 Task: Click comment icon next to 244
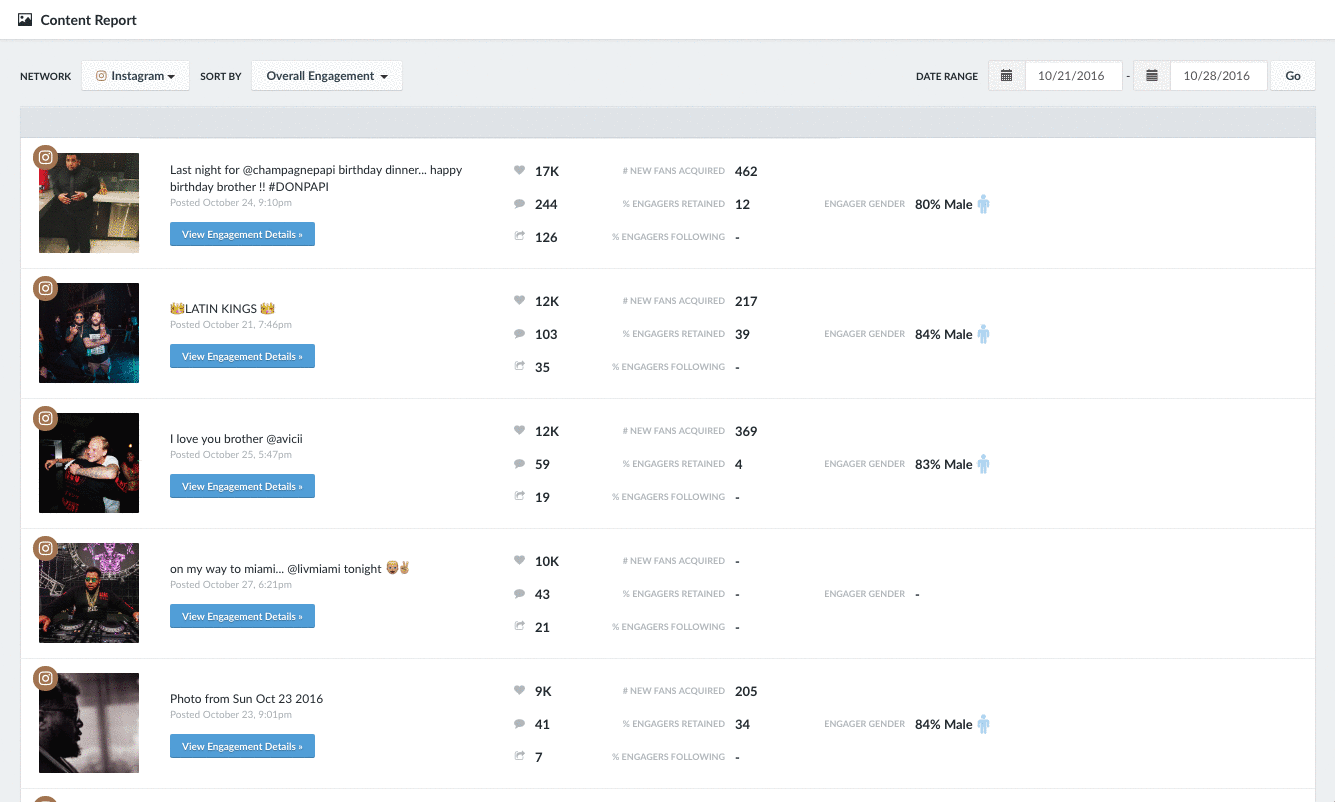[519, 203]
